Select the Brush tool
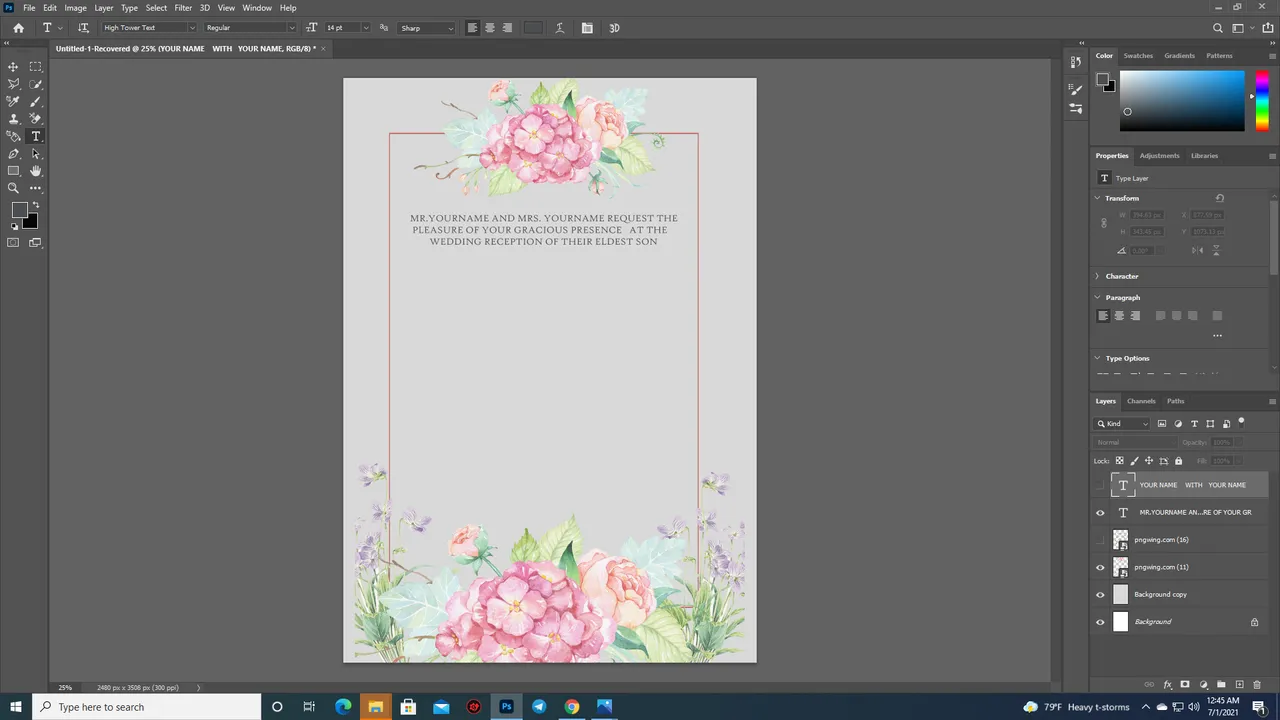Image resolution: width=1280 pixels, height=720 pixels. [x=36, y=101]
